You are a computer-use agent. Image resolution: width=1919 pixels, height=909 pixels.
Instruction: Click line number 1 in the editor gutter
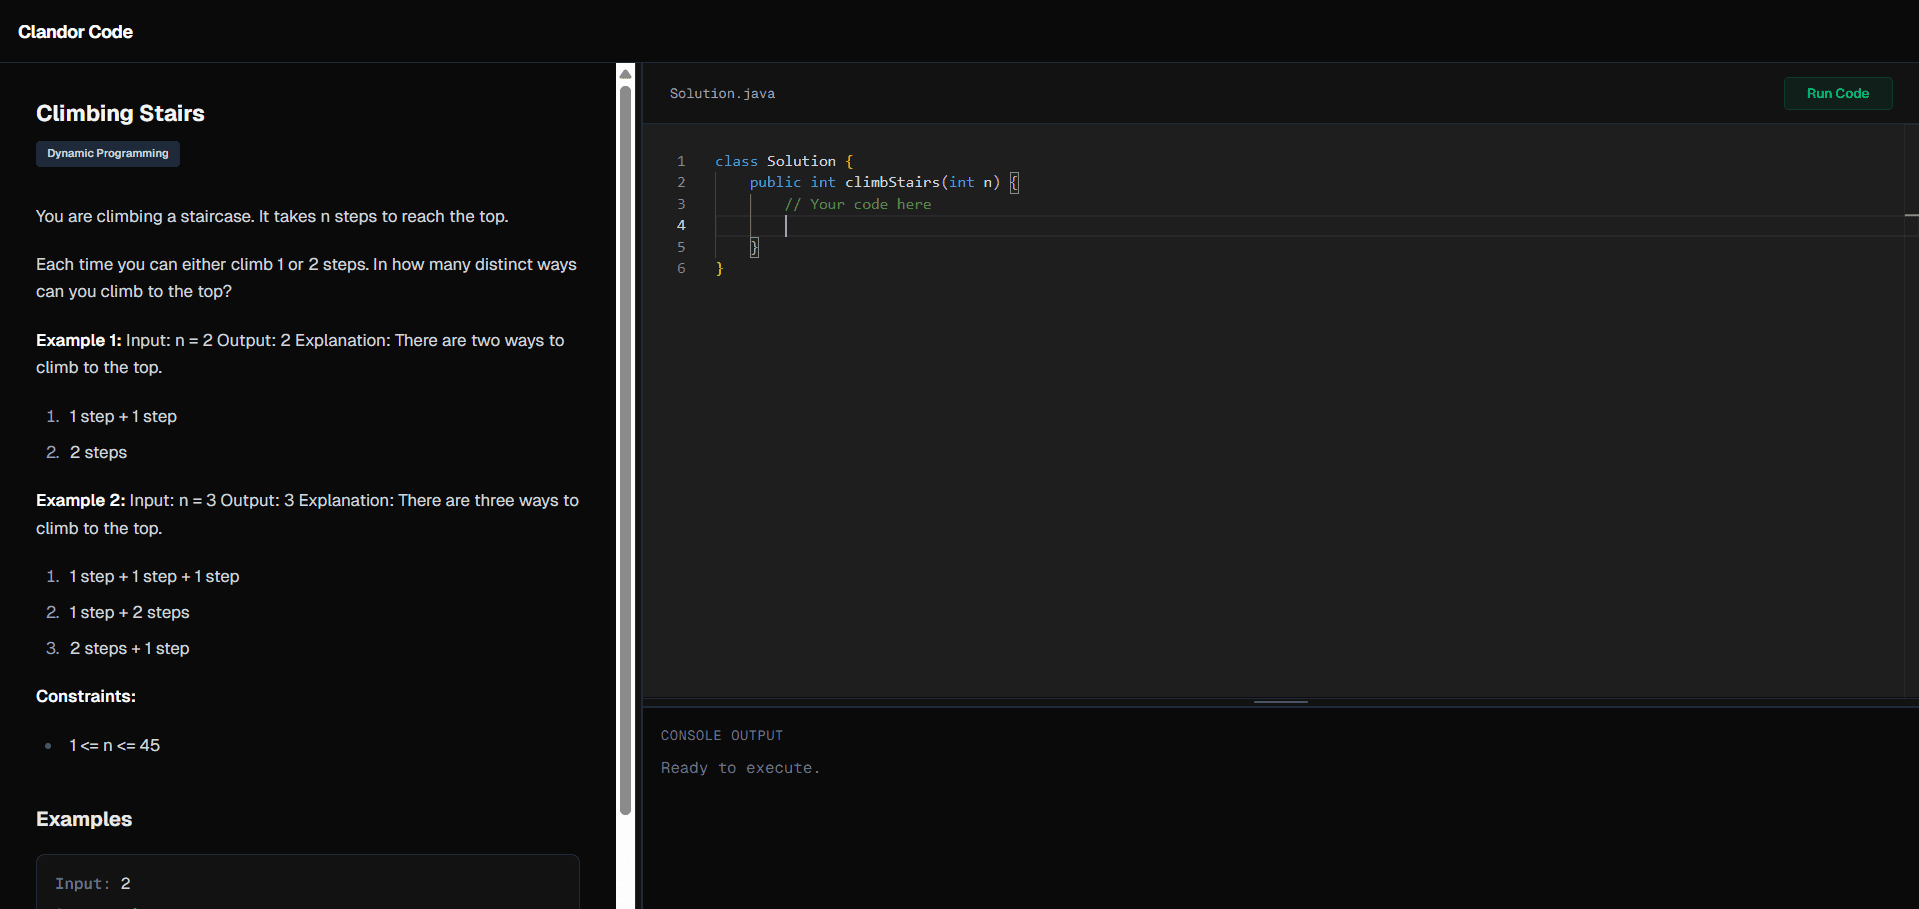[681, 161]
